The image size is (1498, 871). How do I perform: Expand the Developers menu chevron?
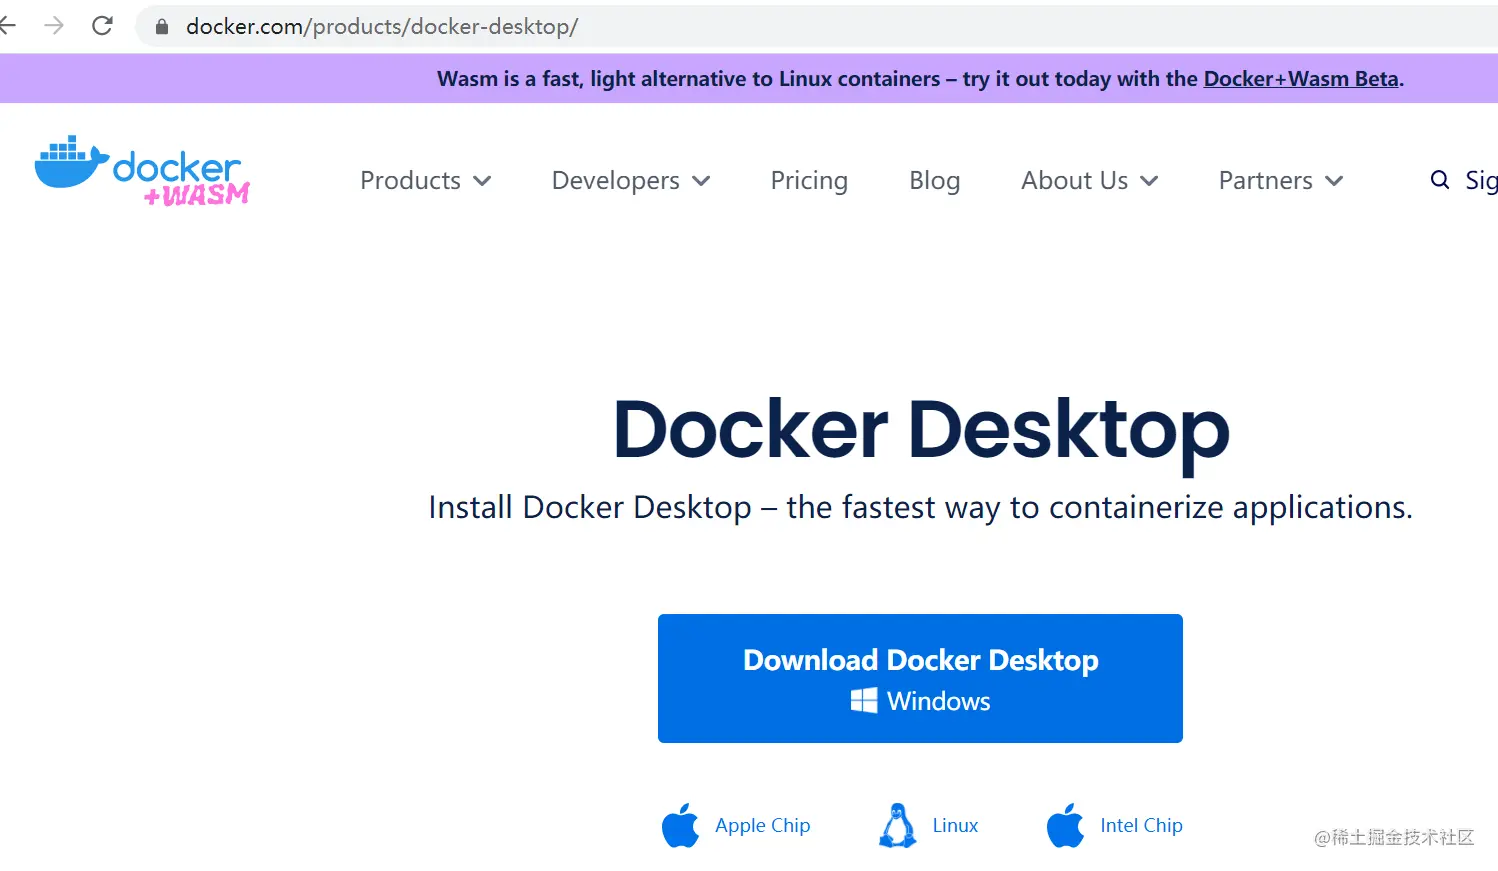point(701,181)
